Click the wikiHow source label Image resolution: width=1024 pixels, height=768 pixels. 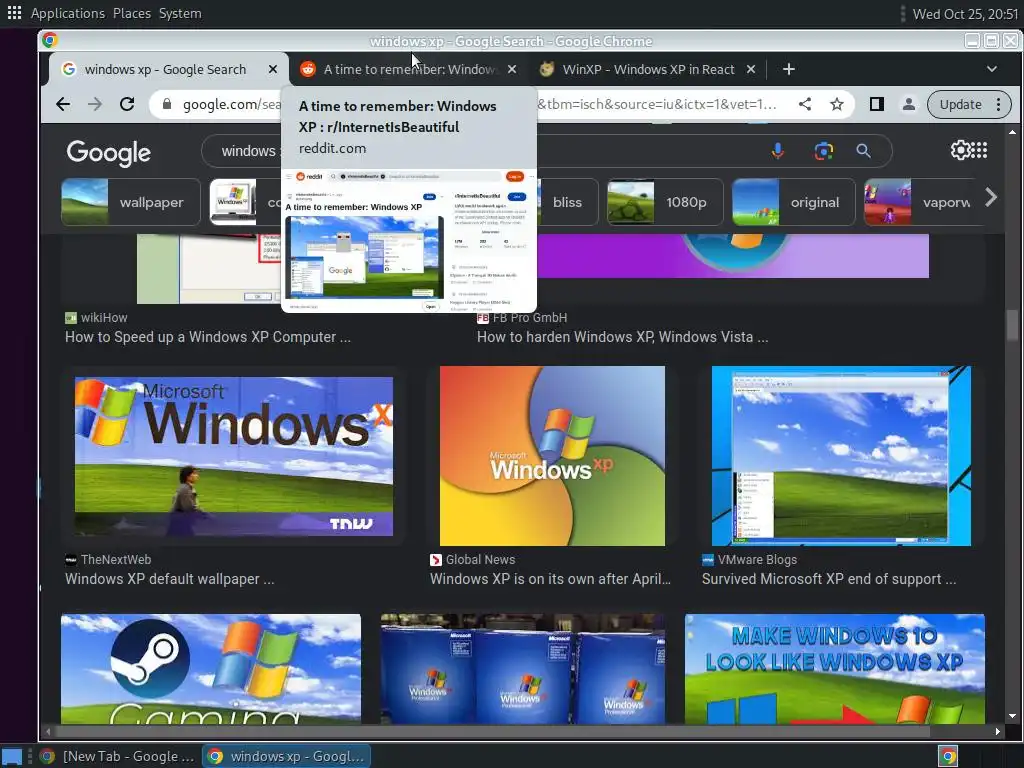pos(96,317)
